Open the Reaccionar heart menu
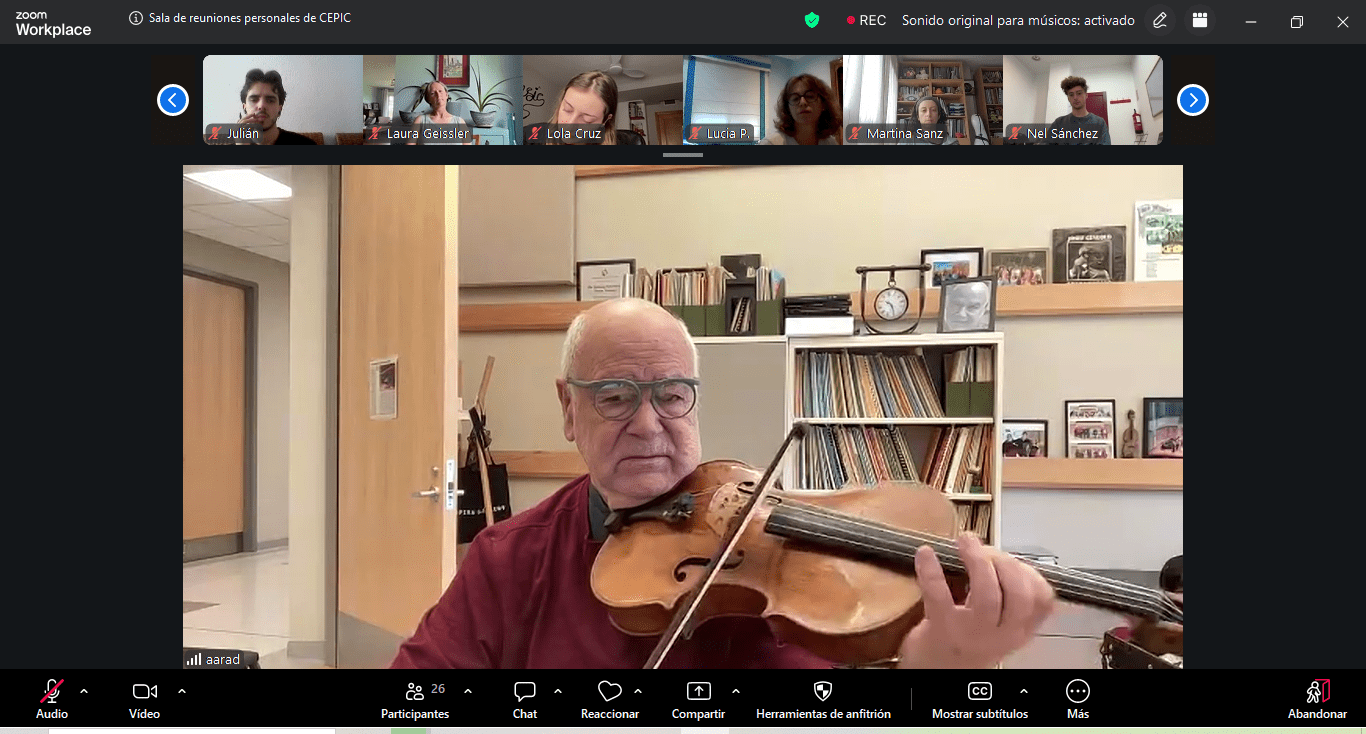This screenshot has width=1366, height=734. [610, 700]
